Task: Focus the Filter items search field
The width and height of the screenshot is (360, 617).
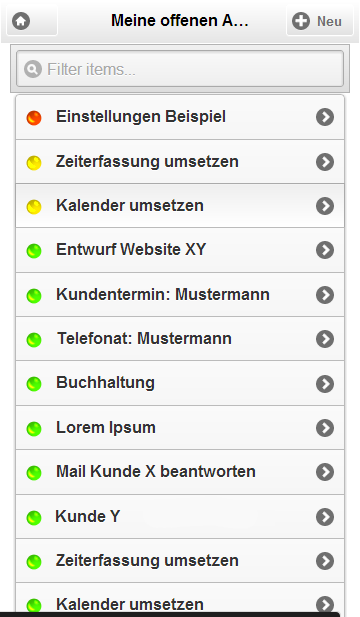Action: click(x=180, y=69)
